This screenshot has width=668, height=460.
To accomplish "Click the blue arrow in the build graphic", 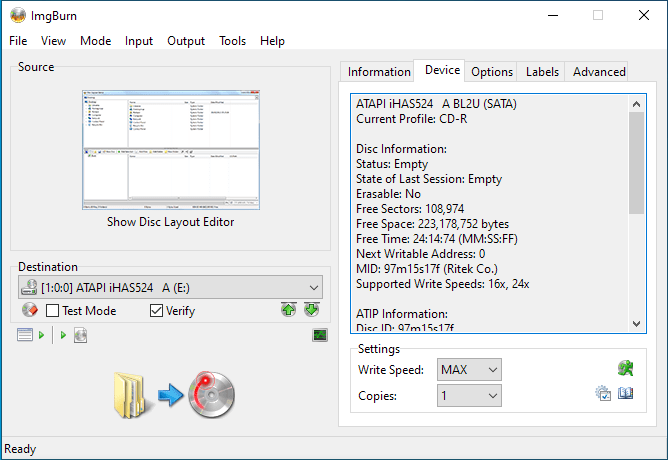I will click(x=170, y=395).
